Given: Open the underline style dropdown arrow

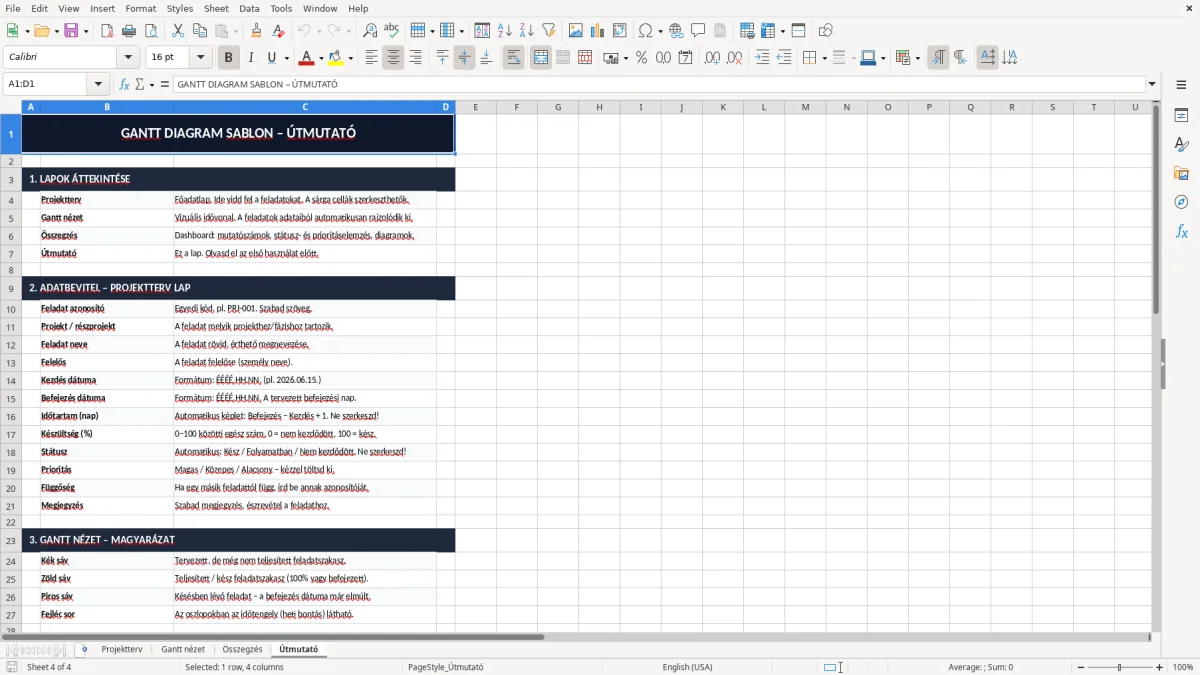Looking at the screenshot, I should click(x=286, y=58).
